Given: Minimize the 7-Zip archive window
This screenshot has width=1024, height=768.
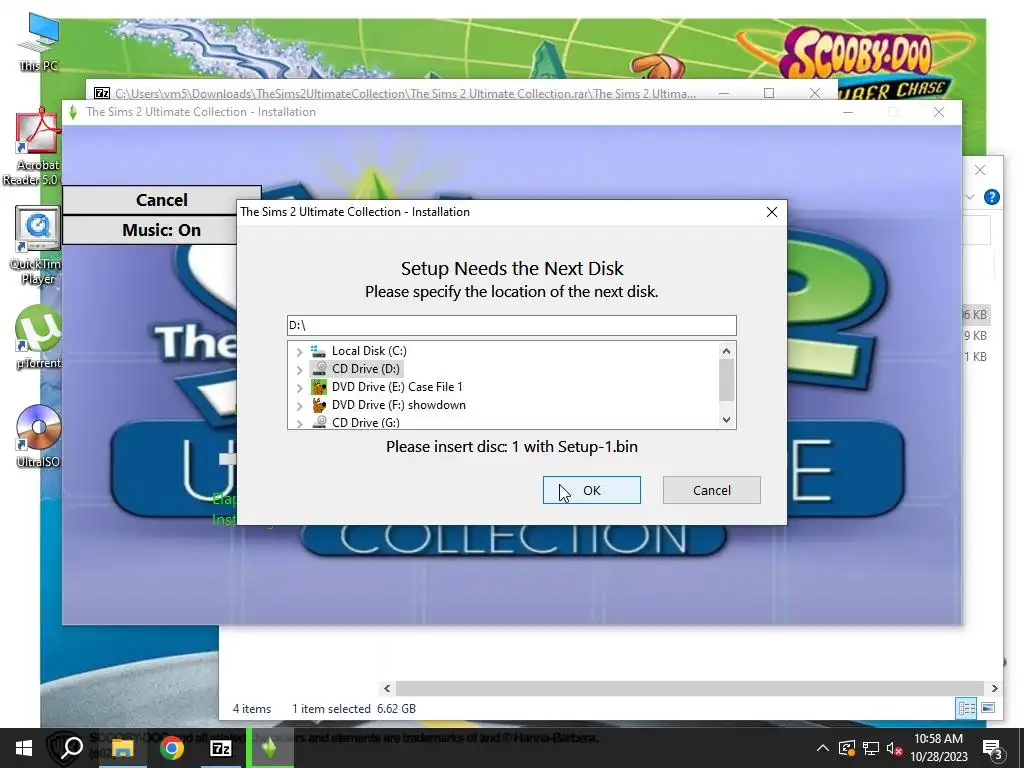Looking at the screenshot, I should (724, 93).
